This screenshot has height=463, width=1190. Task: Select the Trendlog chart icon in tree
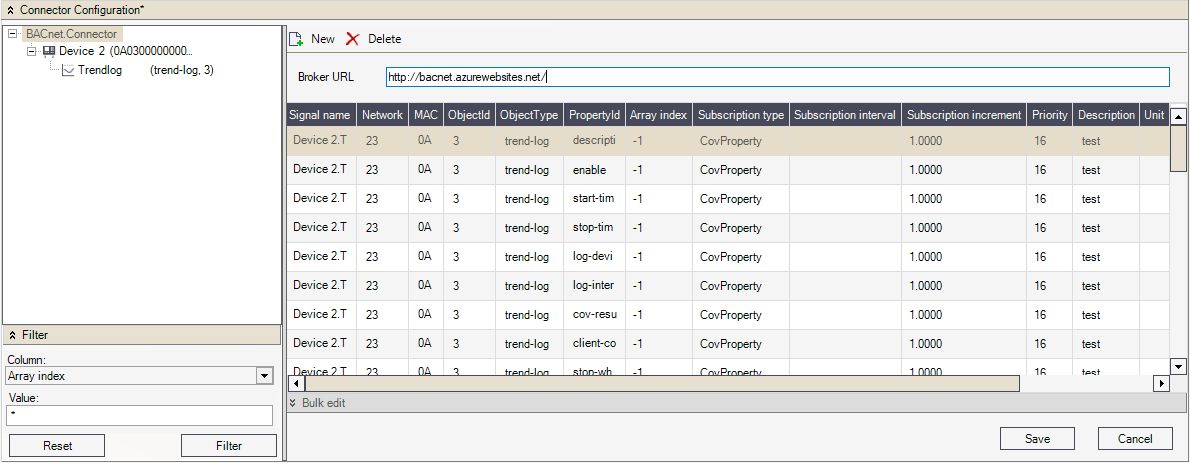tap(67, 70)
